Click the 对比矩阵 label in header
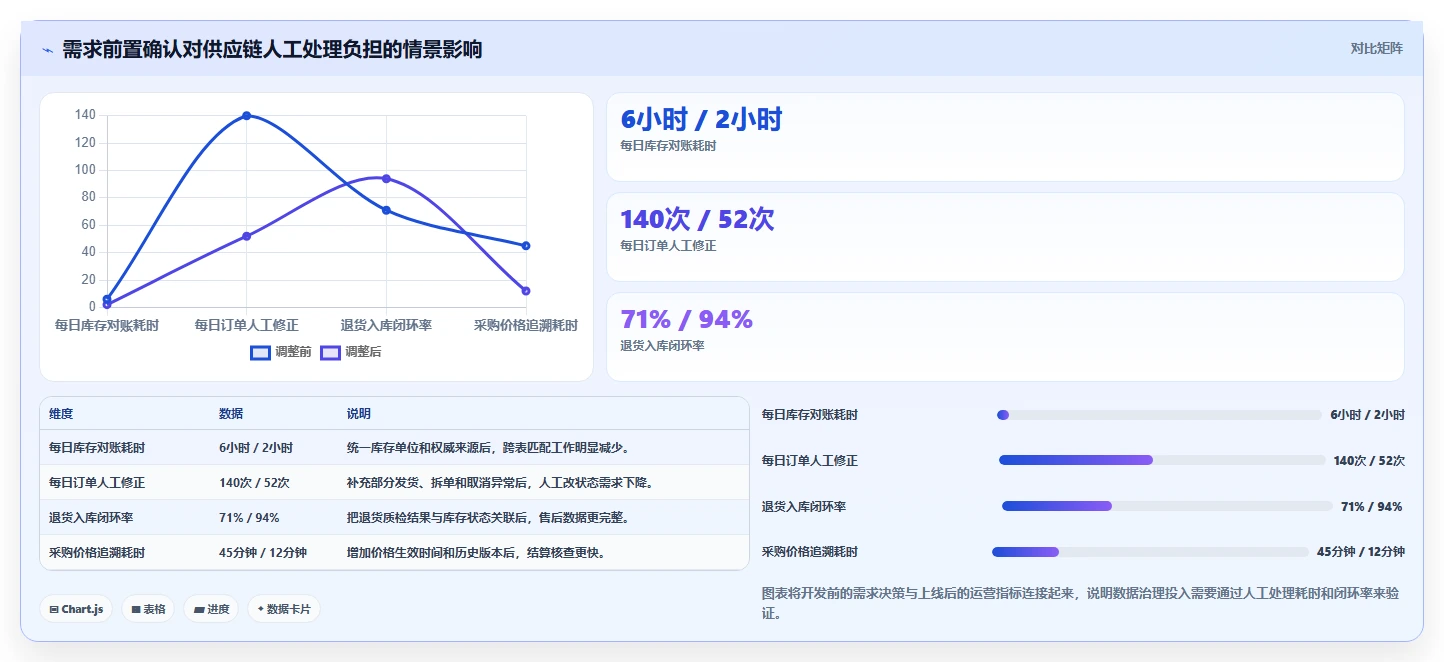Screen dimensions: 1444x662 1376,48
